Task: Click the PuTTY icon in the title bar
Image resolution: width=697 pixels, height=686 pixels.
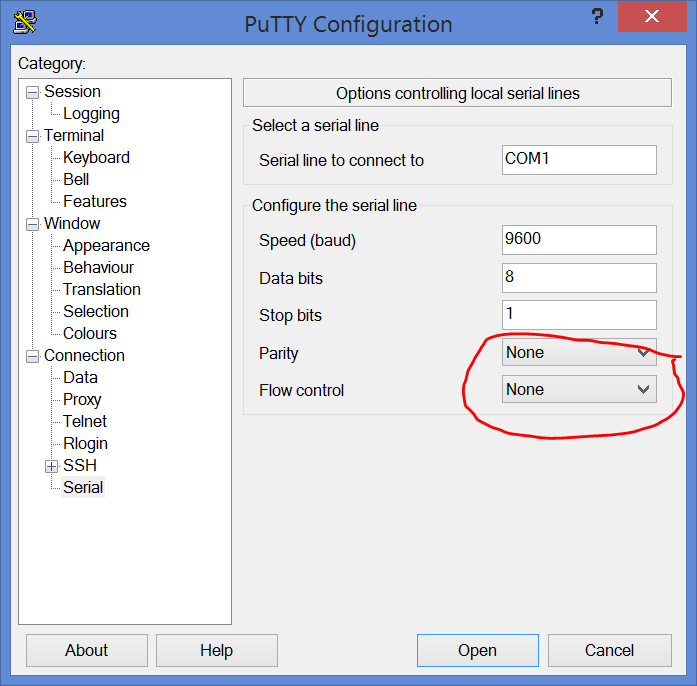Action: click(x=25, y=22)
